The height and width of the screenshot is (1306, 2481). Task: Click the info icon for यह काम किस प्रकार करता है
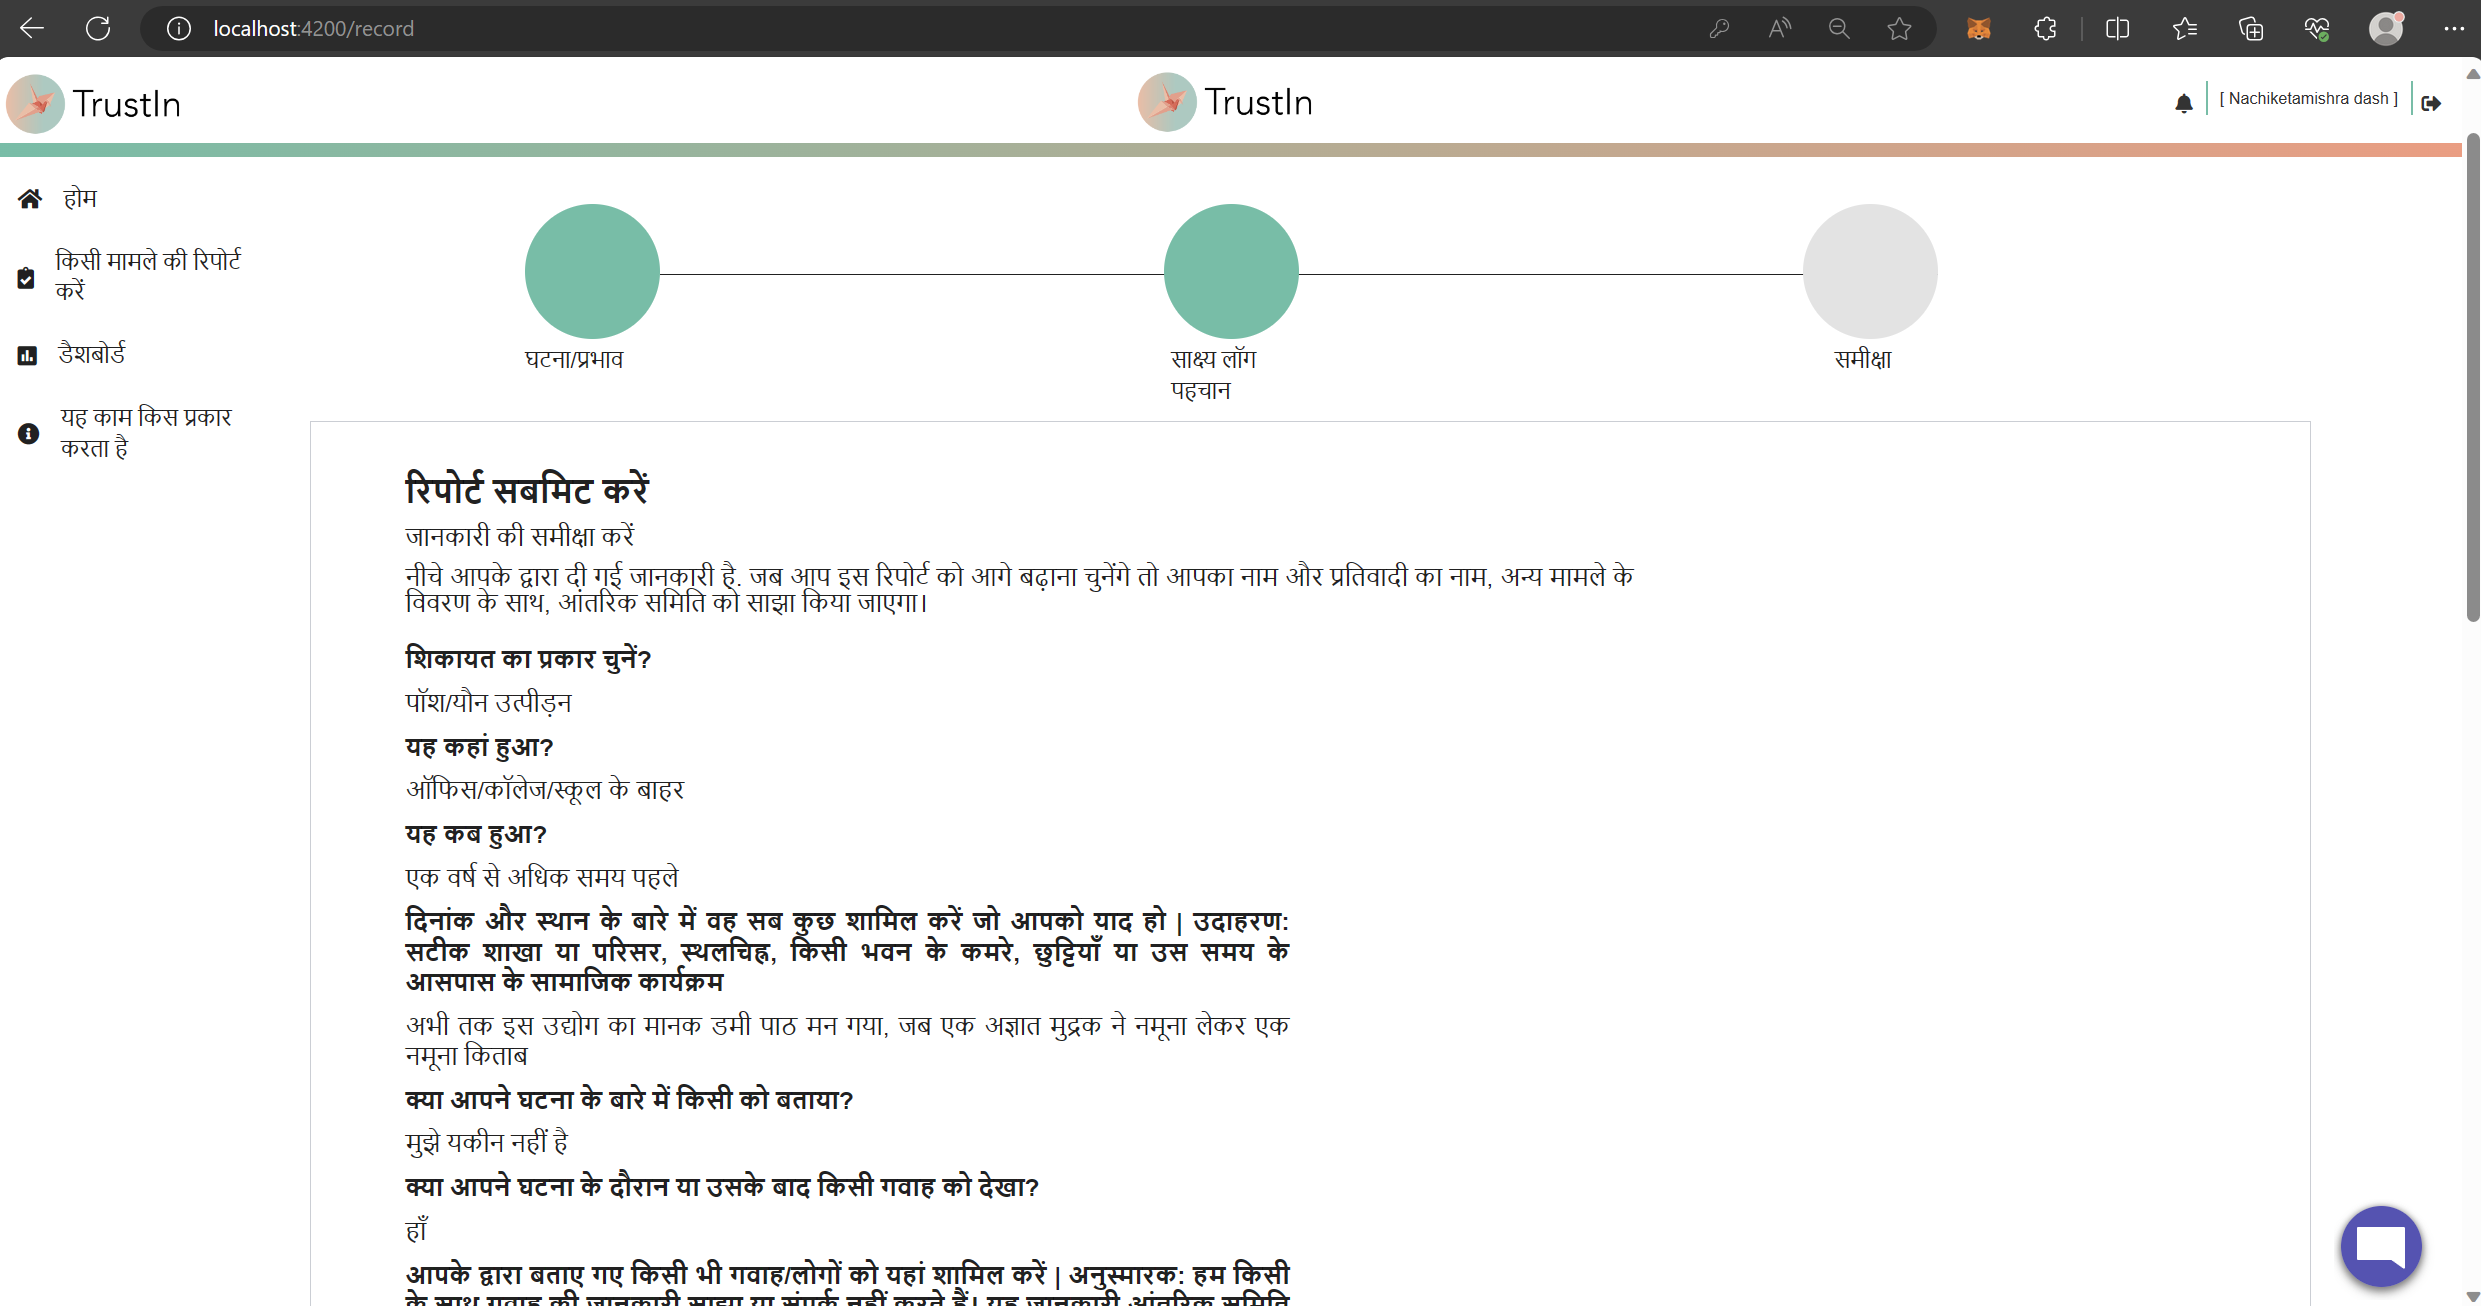coord(27,433)
